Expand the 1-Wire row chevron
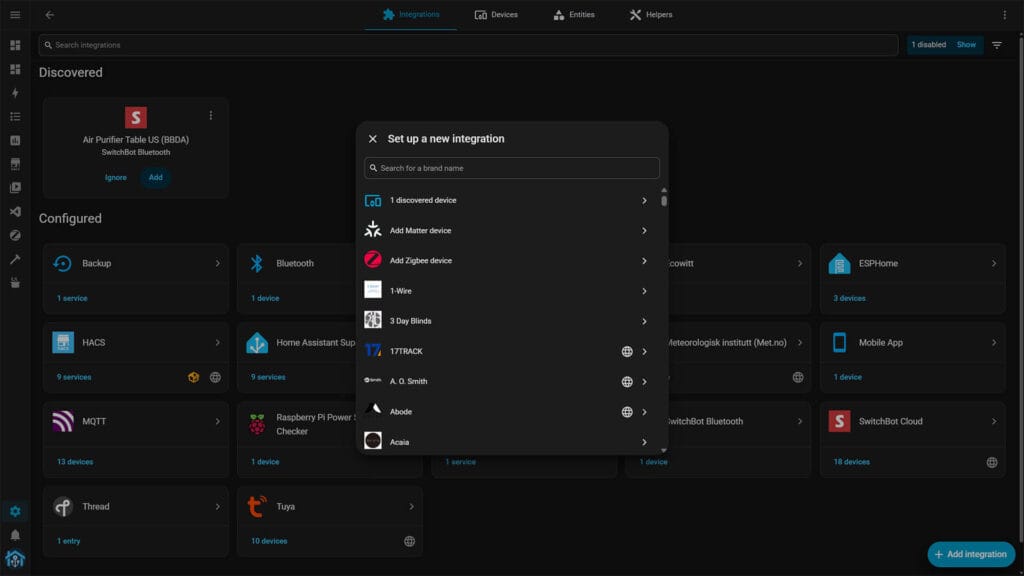The height and width of the screenshot is (576, 1024). [644, 291]
